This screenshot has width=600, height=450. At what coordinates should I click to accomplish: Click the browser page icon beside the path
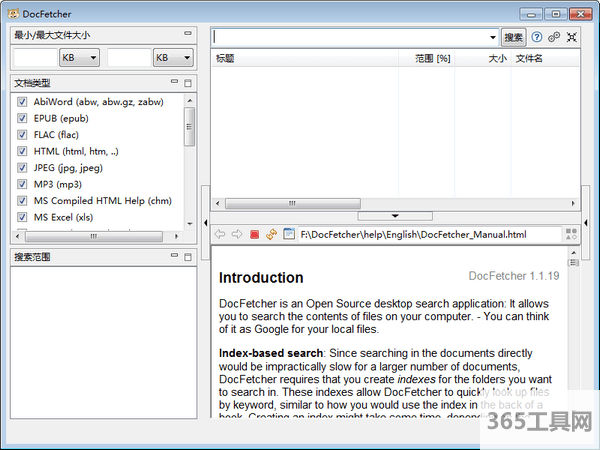click(x=288, y=234)
